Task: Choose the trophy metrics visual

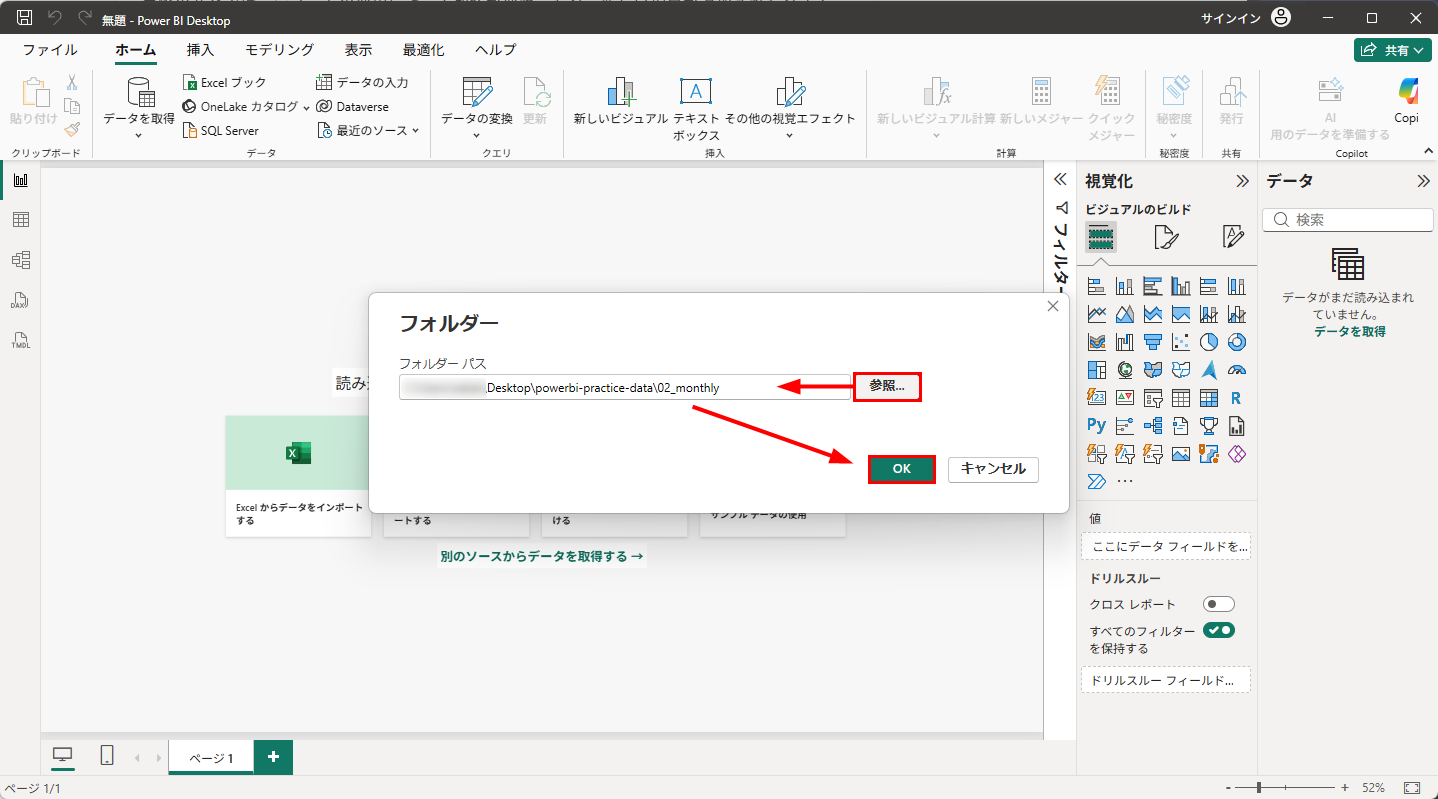Action: point(1208,426)
